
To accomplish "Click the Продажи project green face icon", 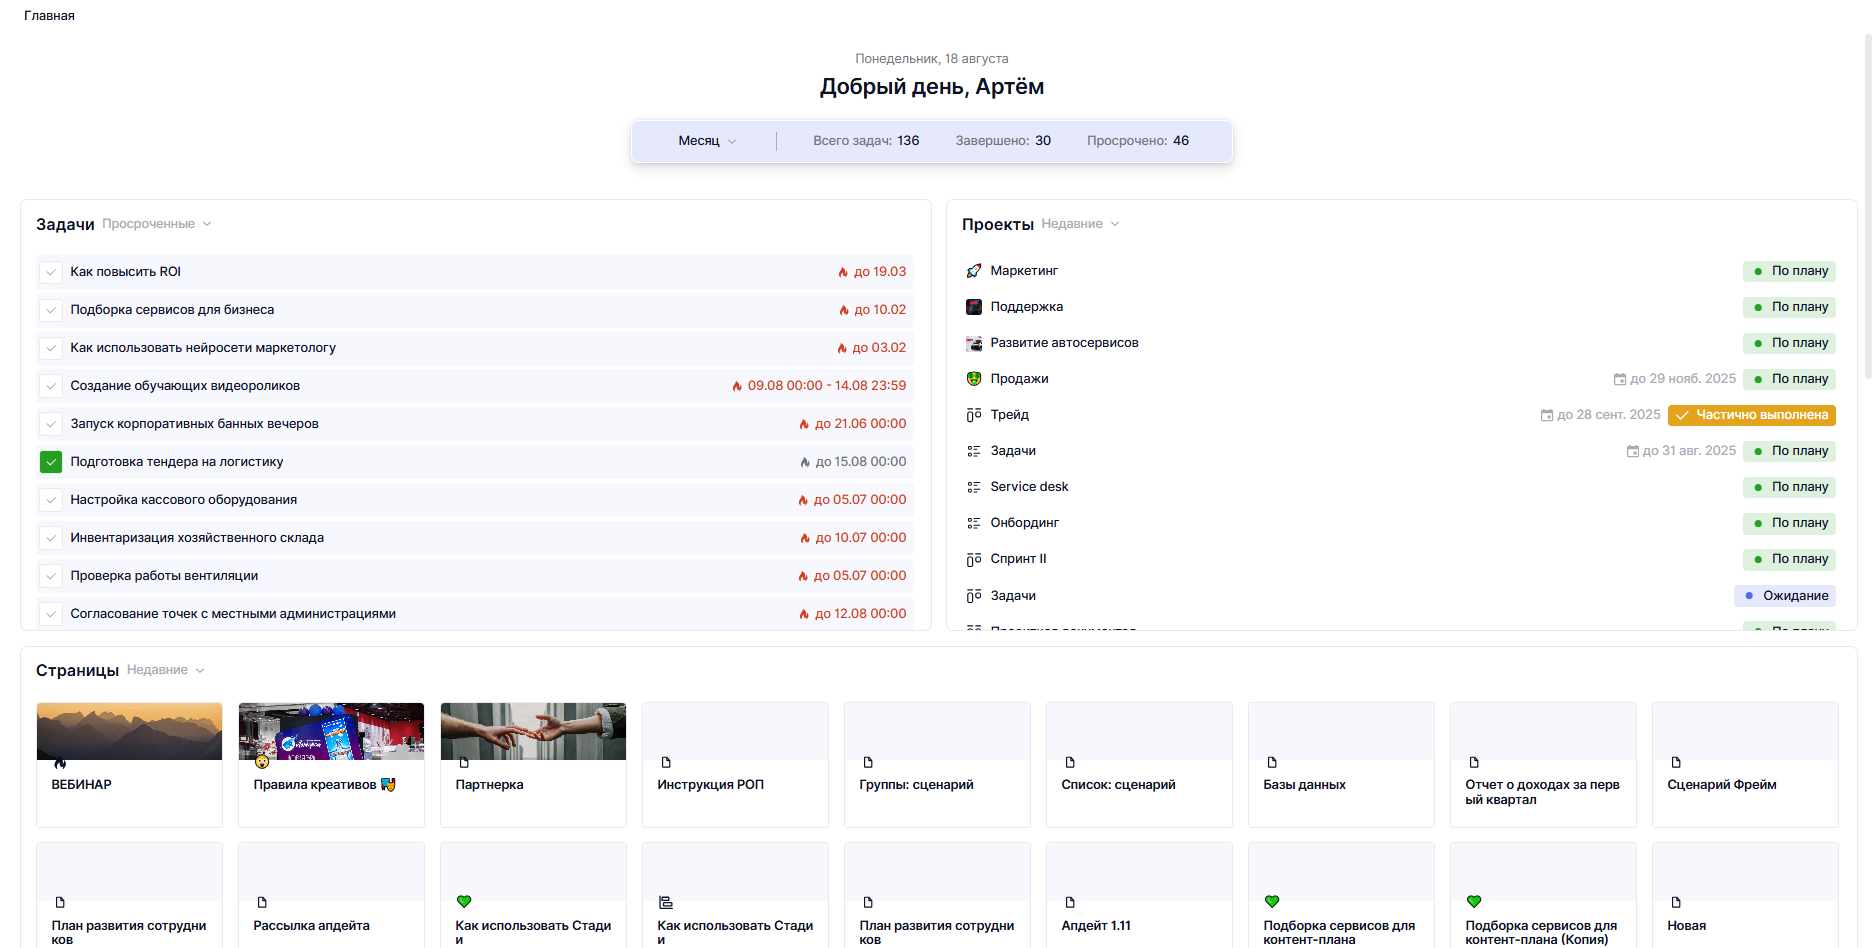I will click(974, 379).
